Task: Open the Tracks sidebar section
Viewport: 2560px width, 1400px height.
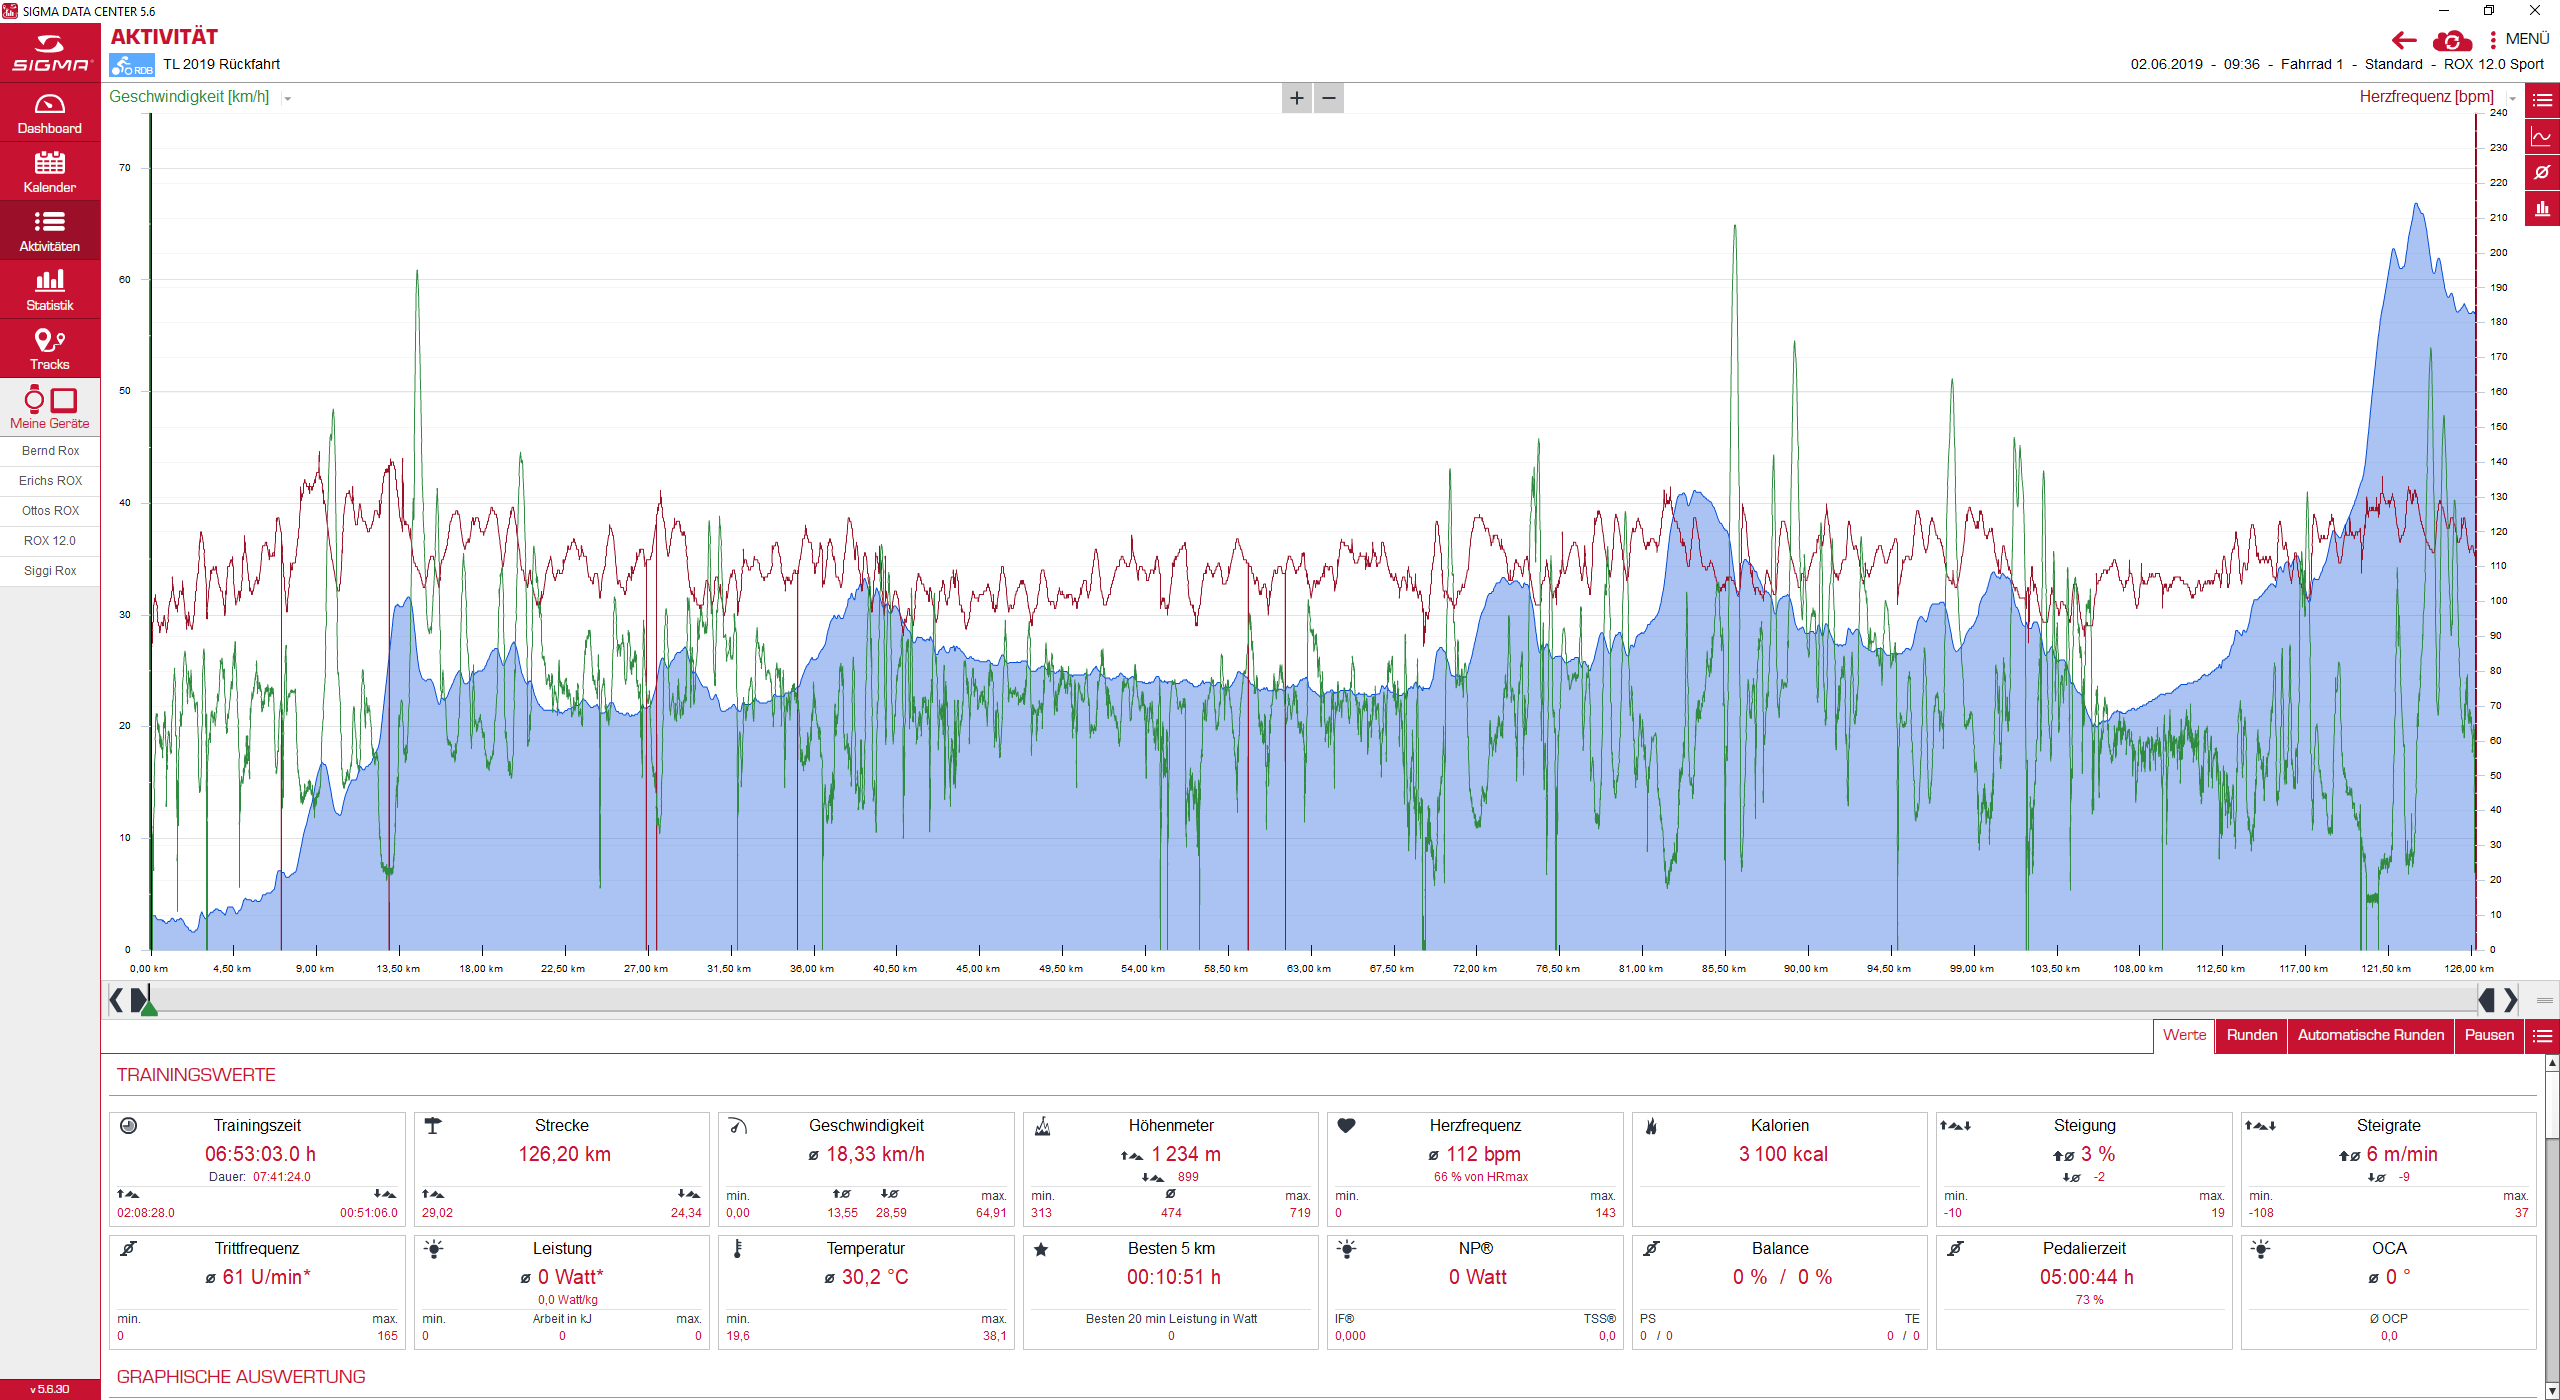Action: pyautogui.click(x=50, y=349)
